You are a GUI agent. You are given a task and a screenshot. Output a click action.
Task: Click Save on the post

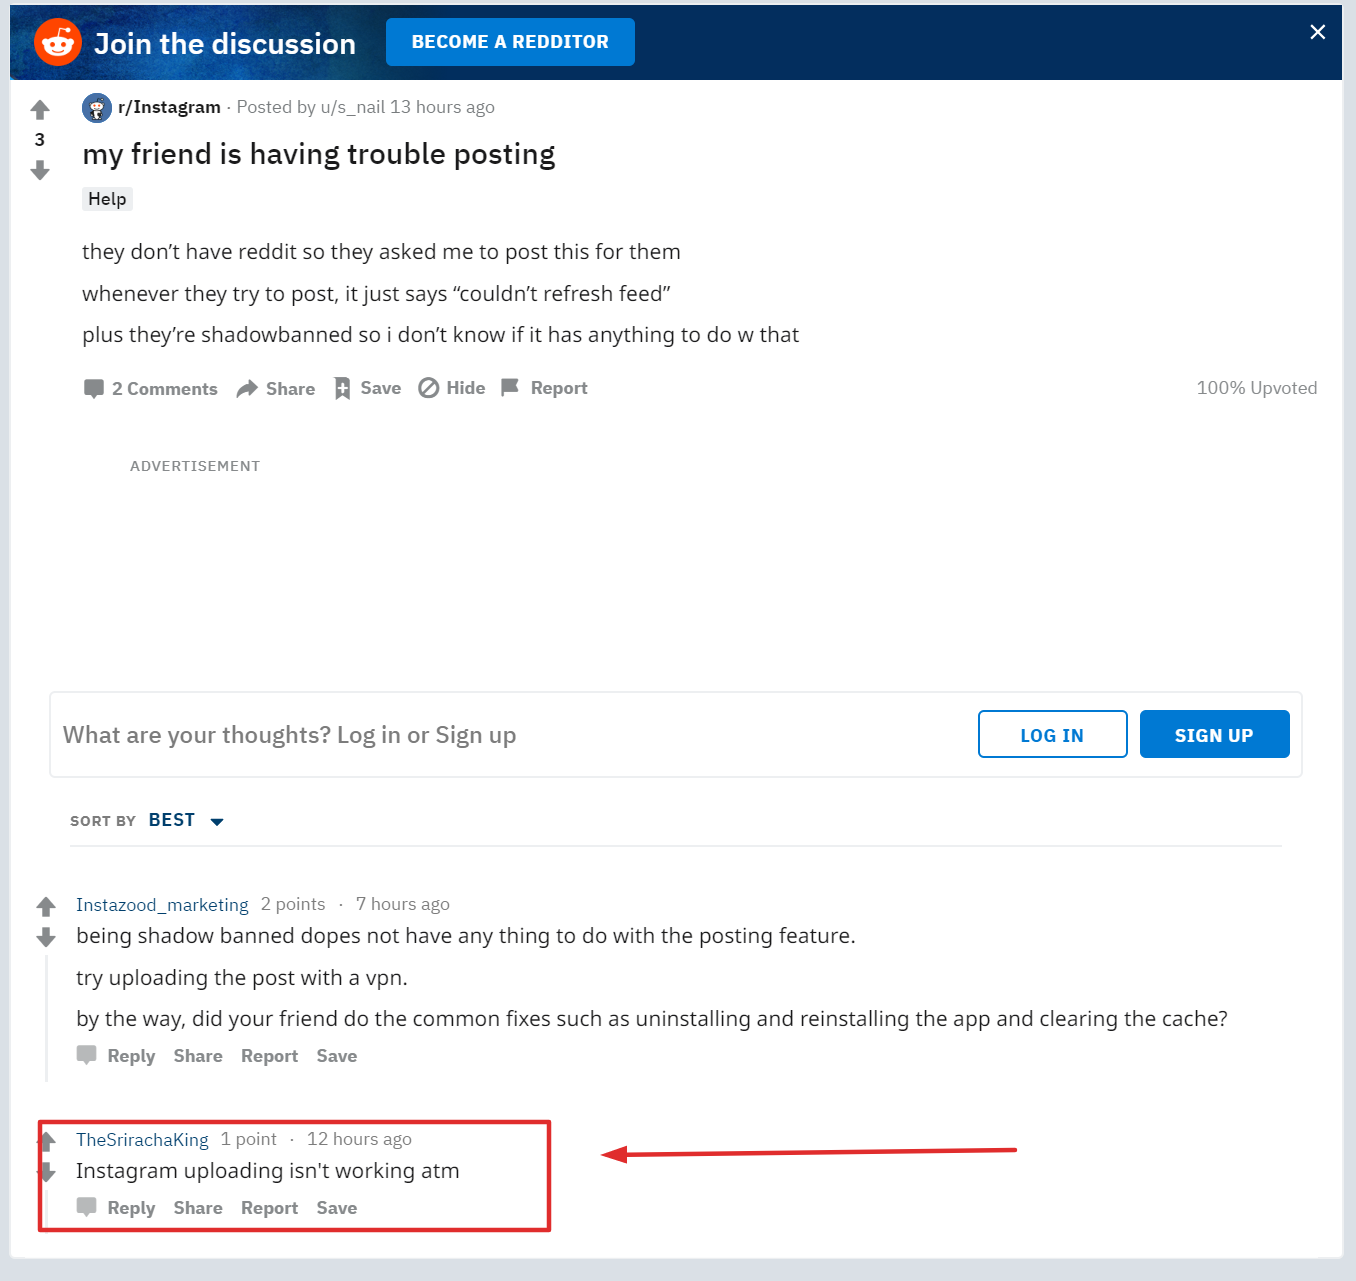pos(381,388)
